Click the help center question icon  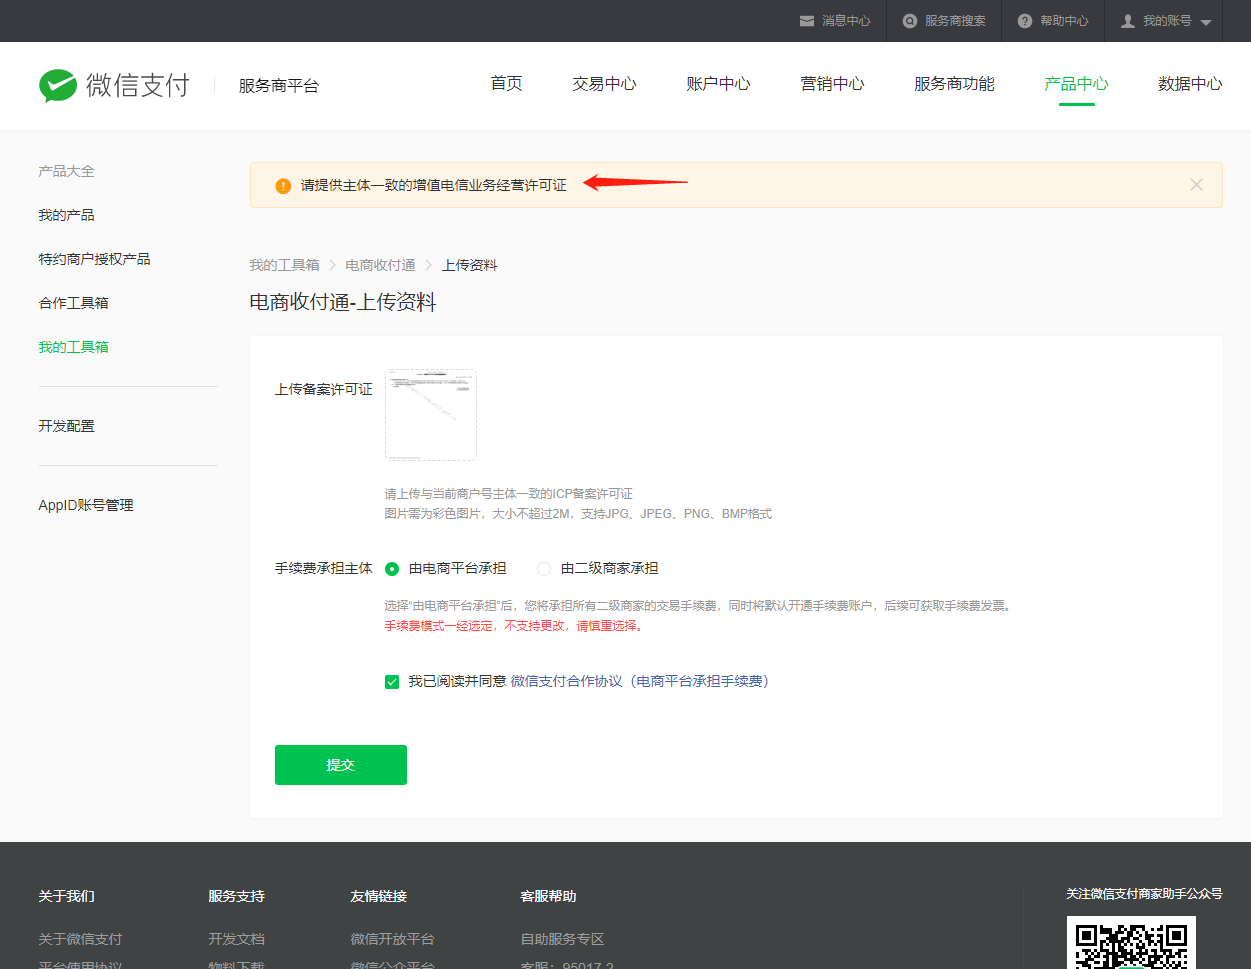point(1025,21)
